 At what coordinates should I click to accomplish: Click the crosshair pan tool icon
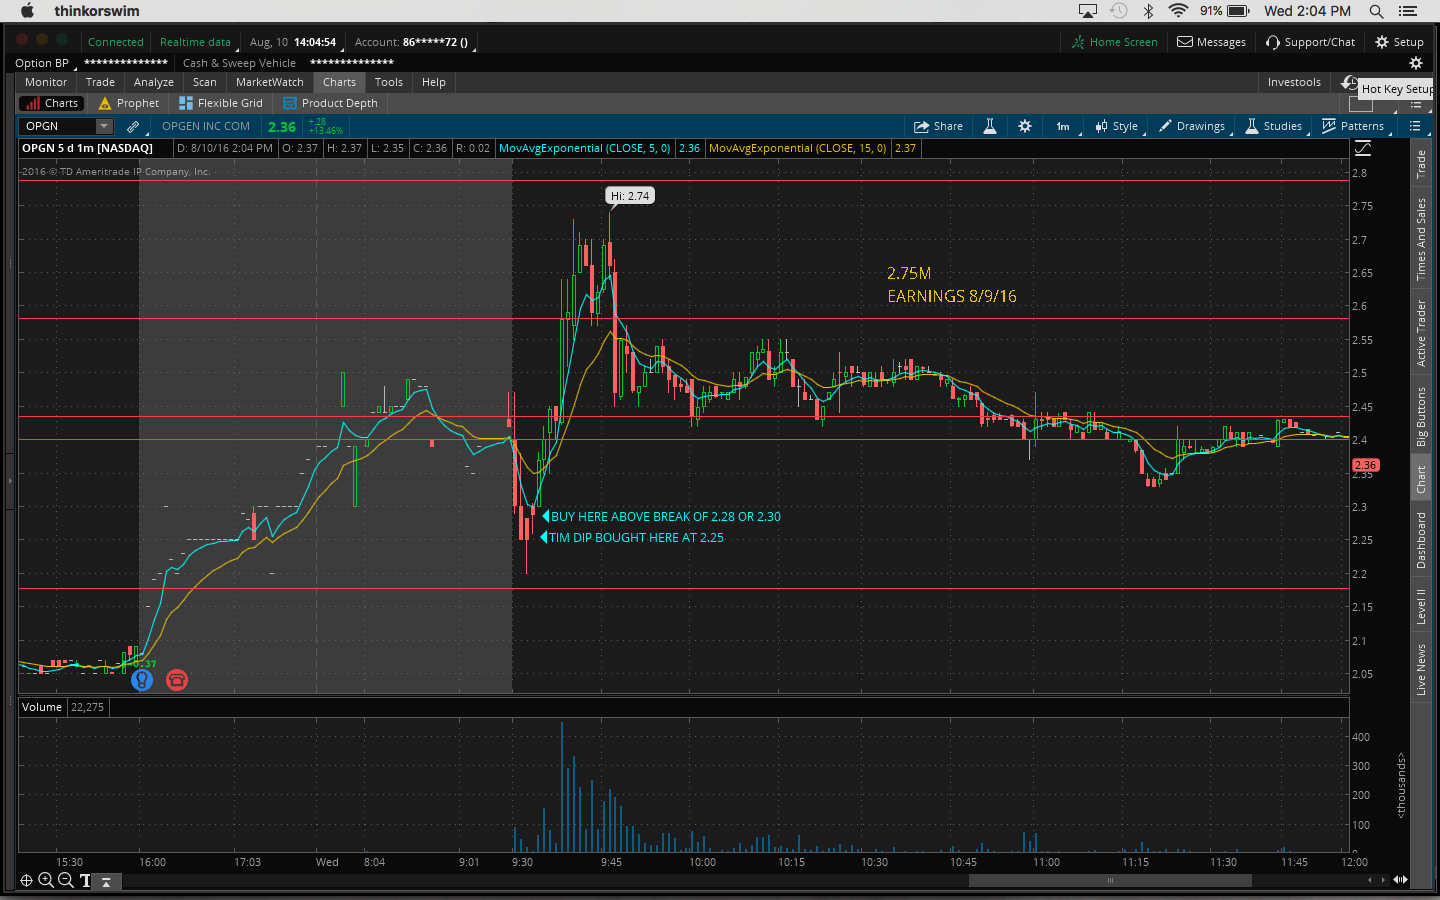(26, 880)
